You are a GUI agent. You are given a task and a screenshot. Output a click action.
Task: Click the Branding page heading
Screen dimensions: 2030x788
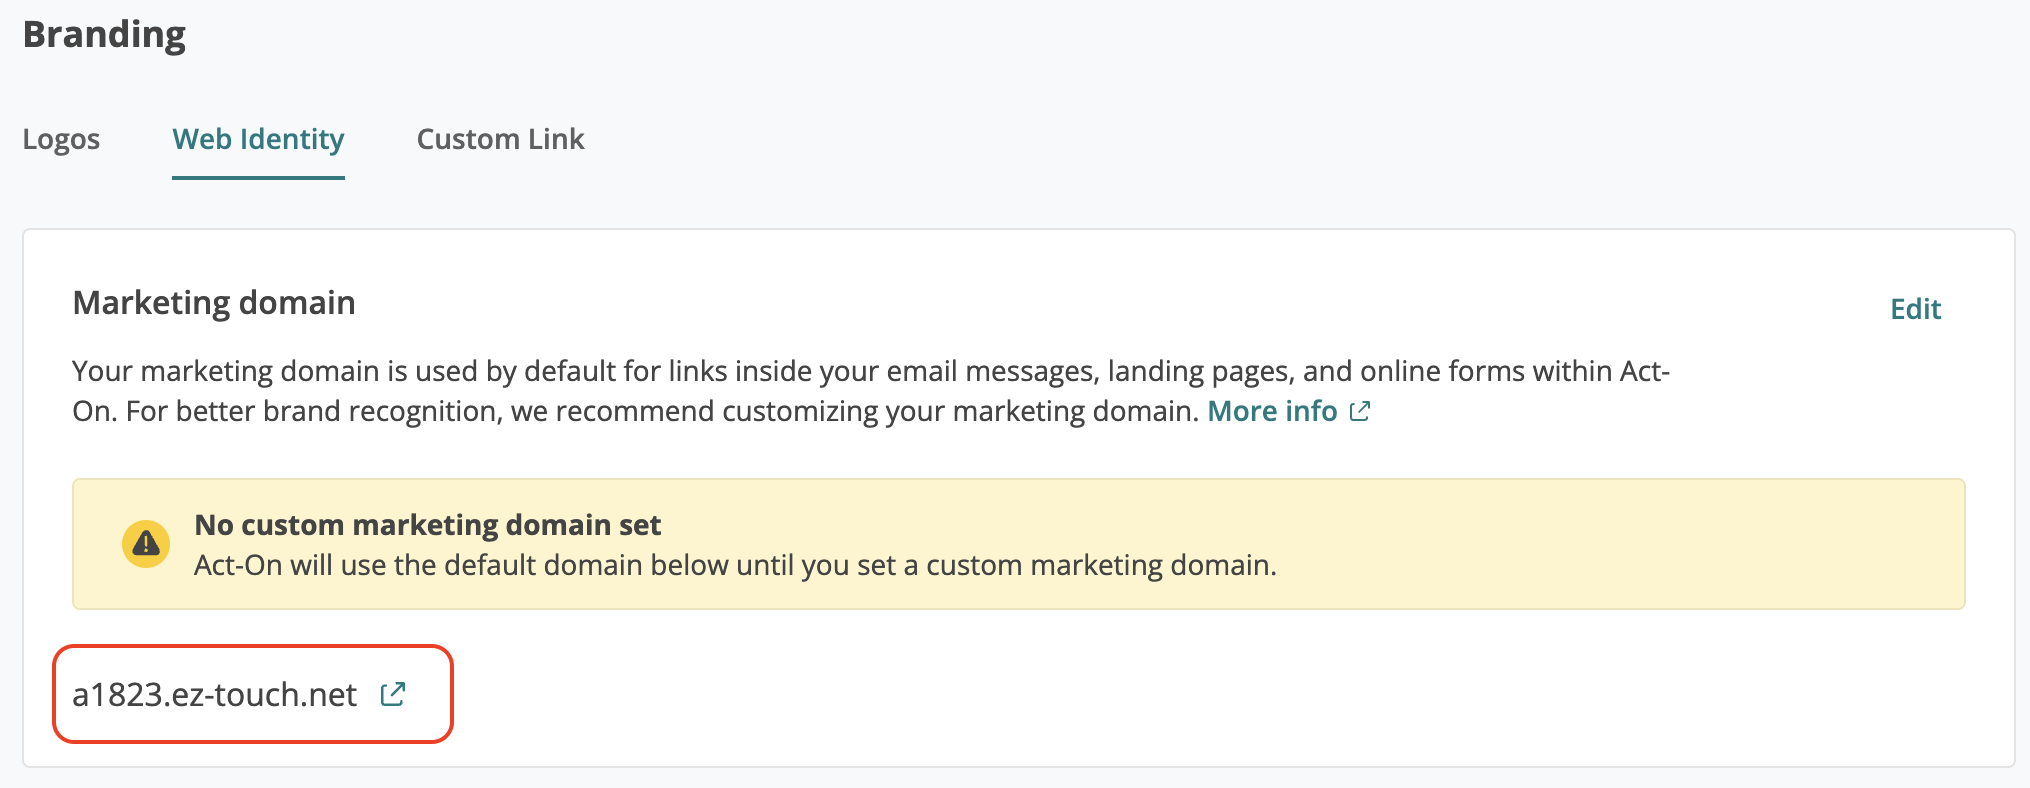[x=104, y=35]
